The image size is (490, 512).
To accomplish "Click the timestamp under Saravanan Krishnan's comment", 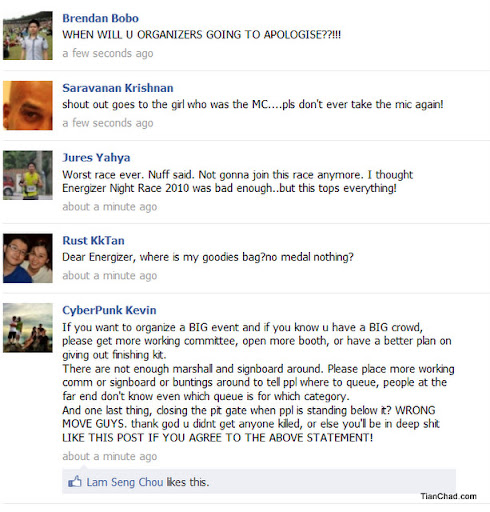I will [108, 123].
